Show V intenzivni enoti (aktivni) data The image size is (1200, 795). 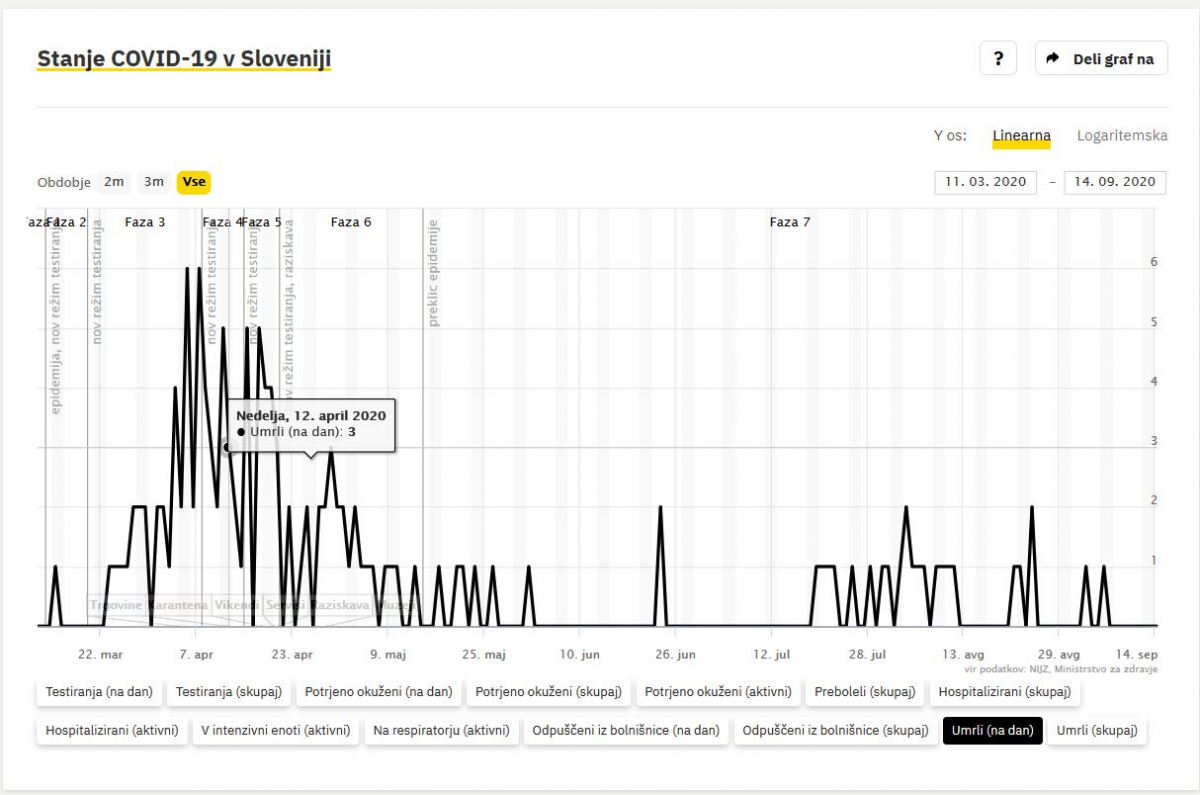pyautogui.click(x=275, y=731)
